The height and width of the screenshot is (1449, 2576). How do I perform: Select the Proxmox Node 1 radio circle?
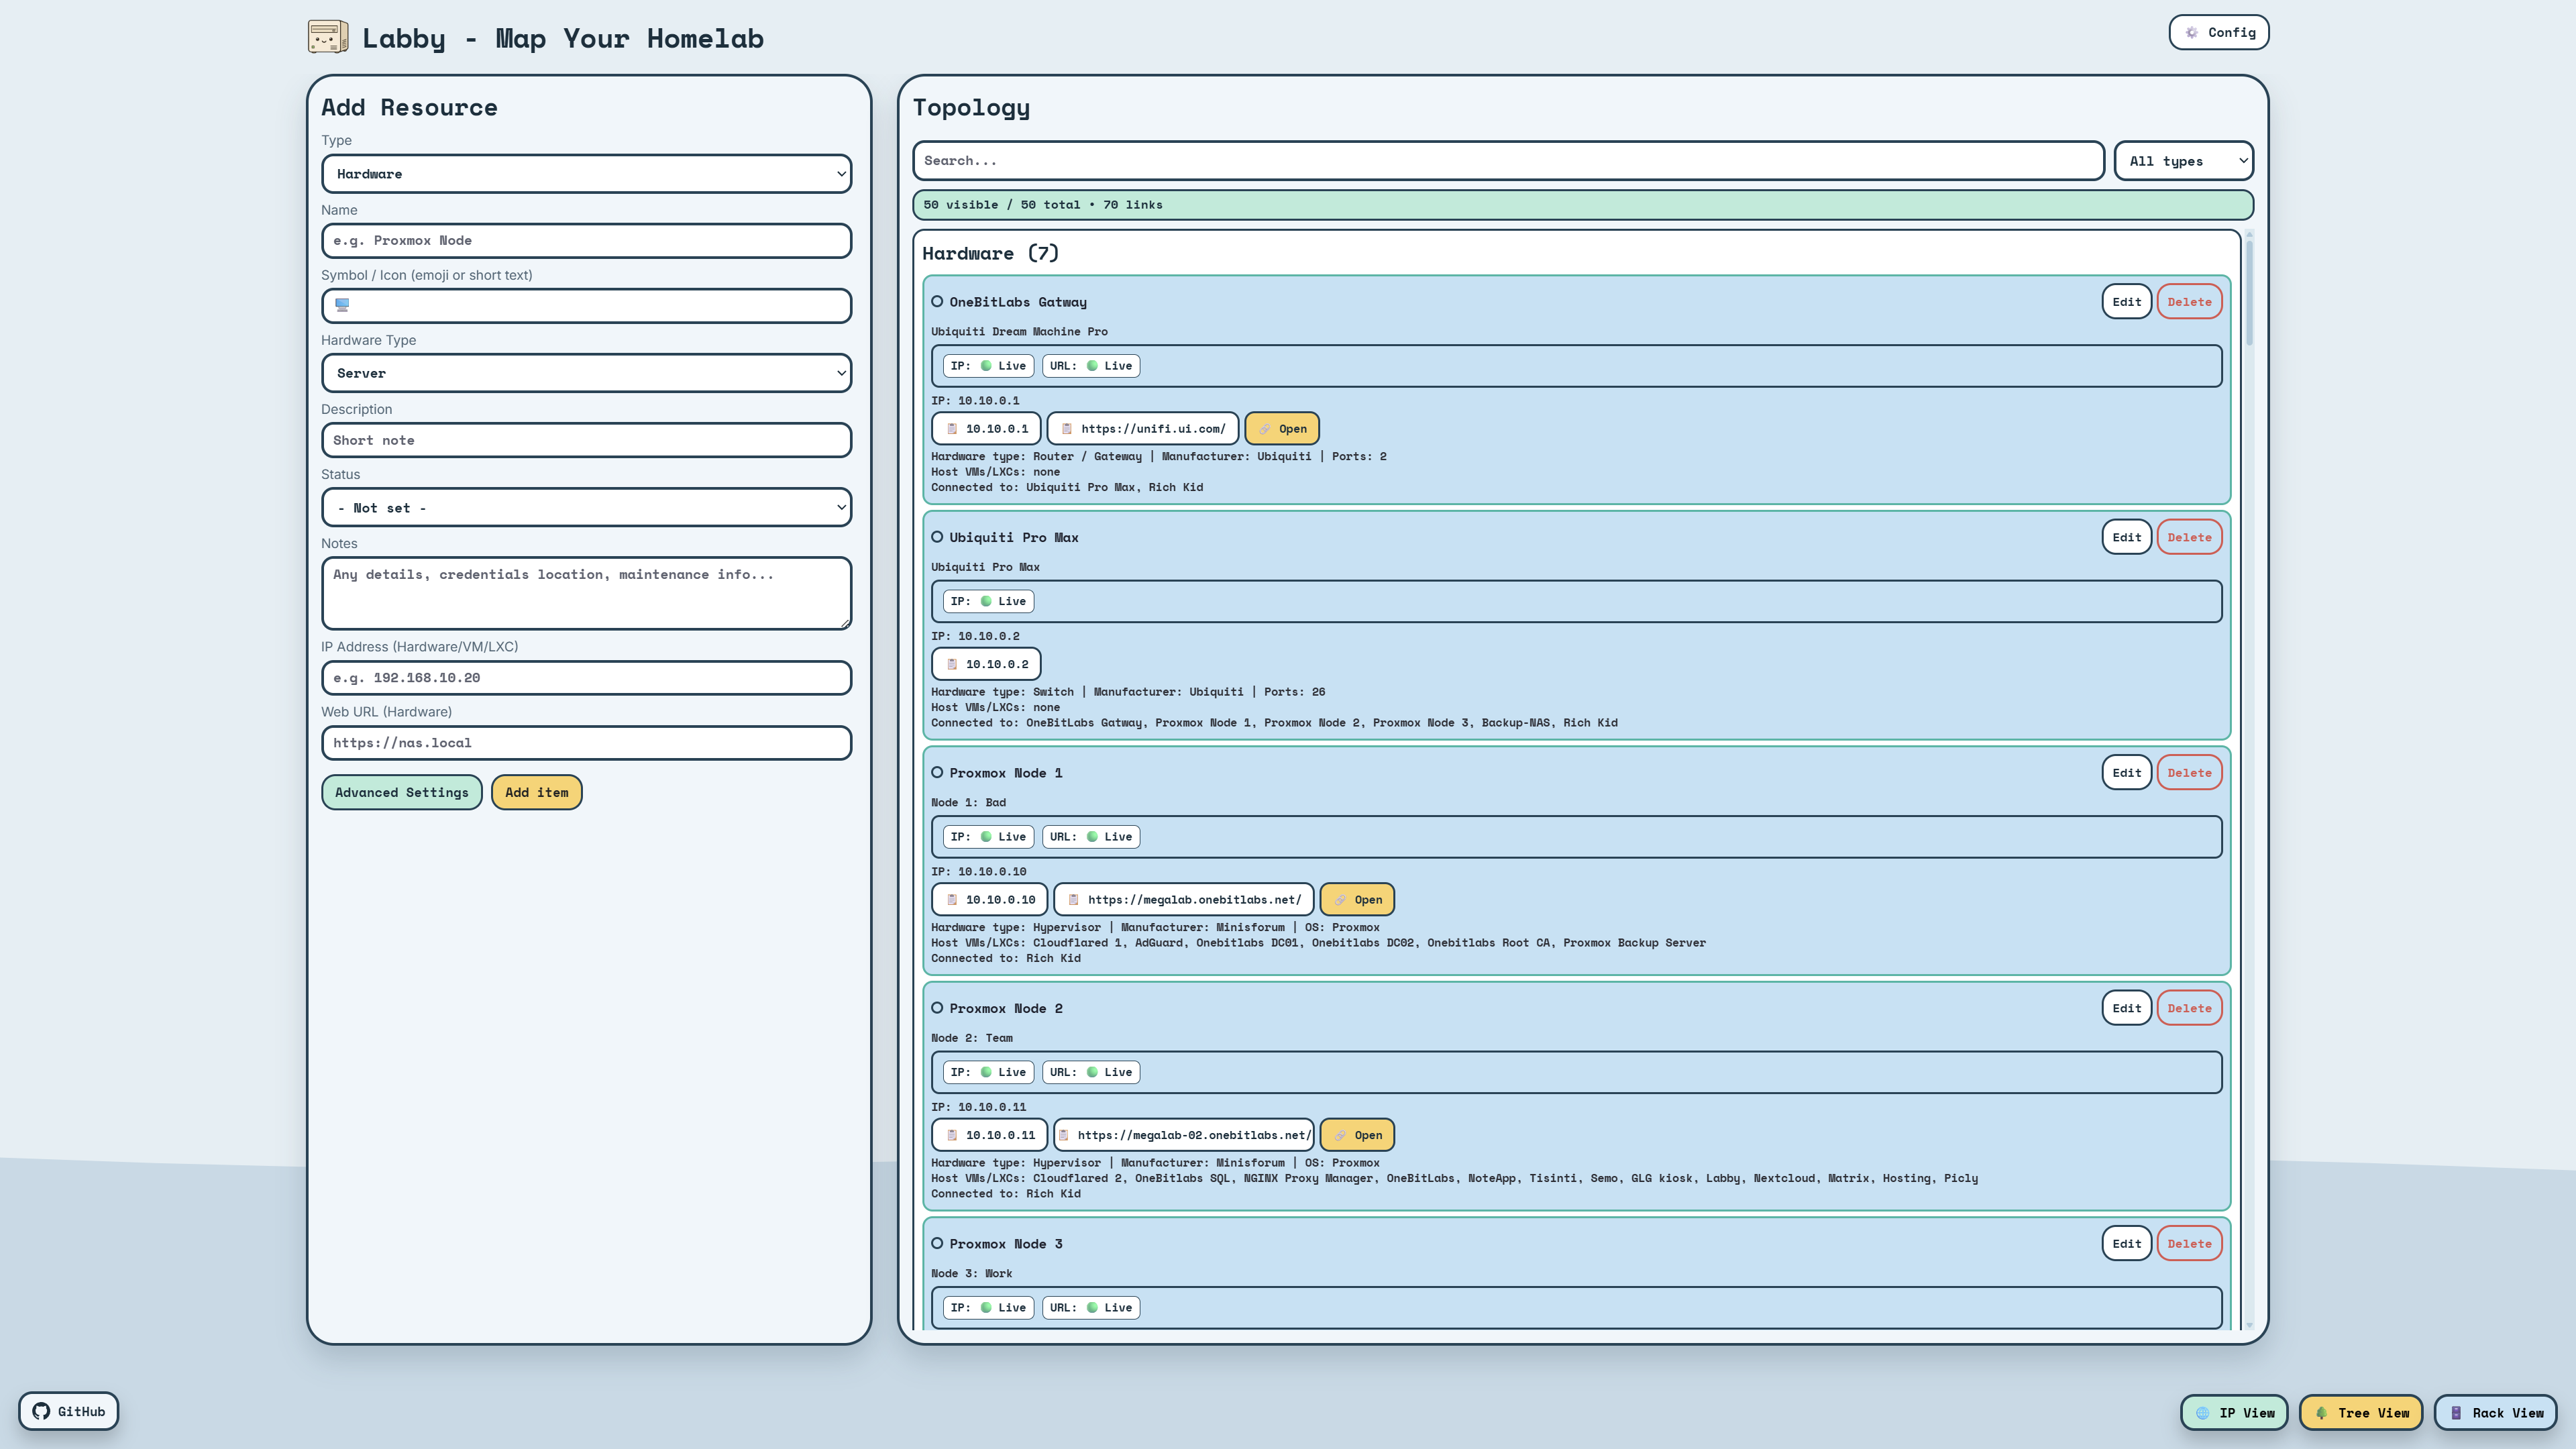937,773
